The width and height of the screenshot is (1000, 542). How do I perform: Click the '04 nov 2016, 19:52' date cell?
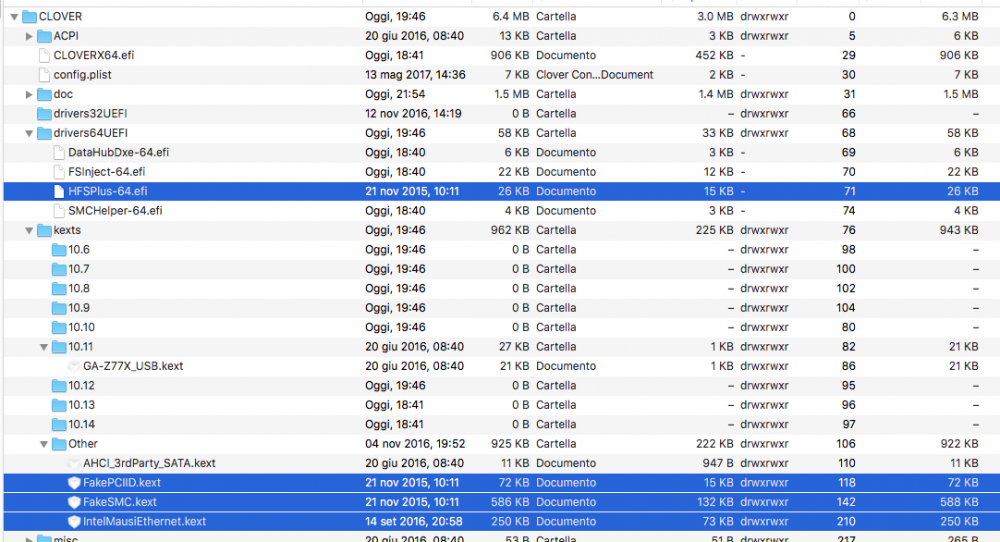click(x=415, y=444)
